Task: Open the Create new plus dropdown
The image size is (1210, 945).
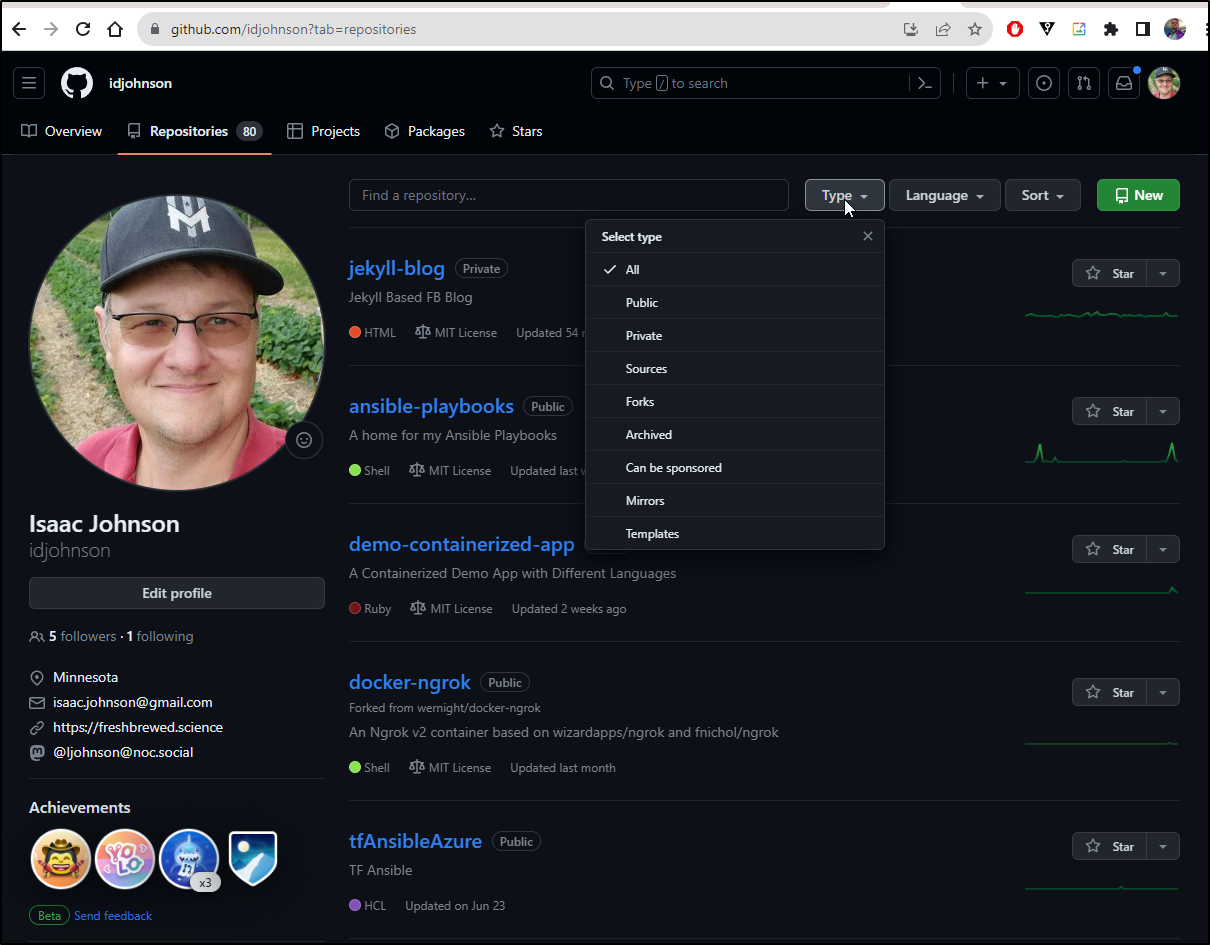Action: point(992,83)
